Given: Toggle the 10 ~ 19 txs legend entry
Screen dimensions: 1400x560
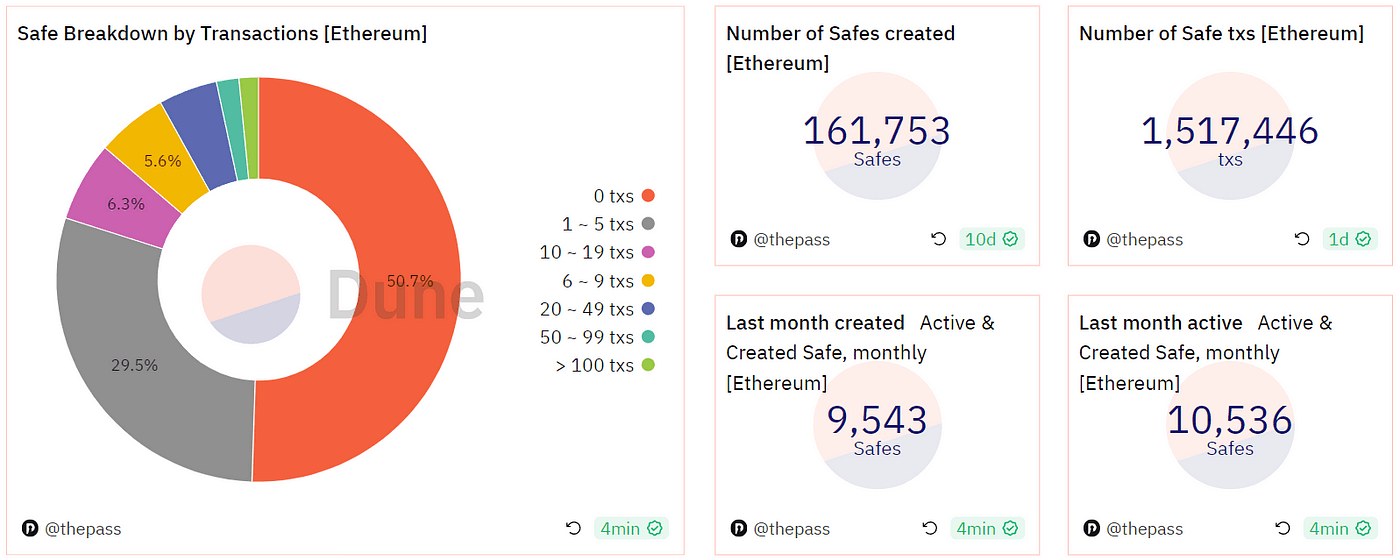Looking at the screenshot, I should pos(598,252).
